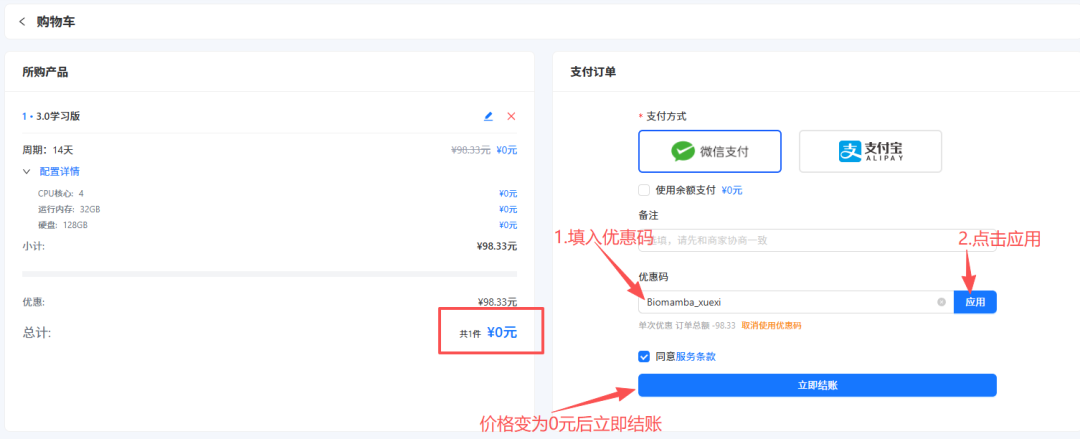Remove the 3.0学习版 item with the red X

pyautogui.click(x=511, y=116)
